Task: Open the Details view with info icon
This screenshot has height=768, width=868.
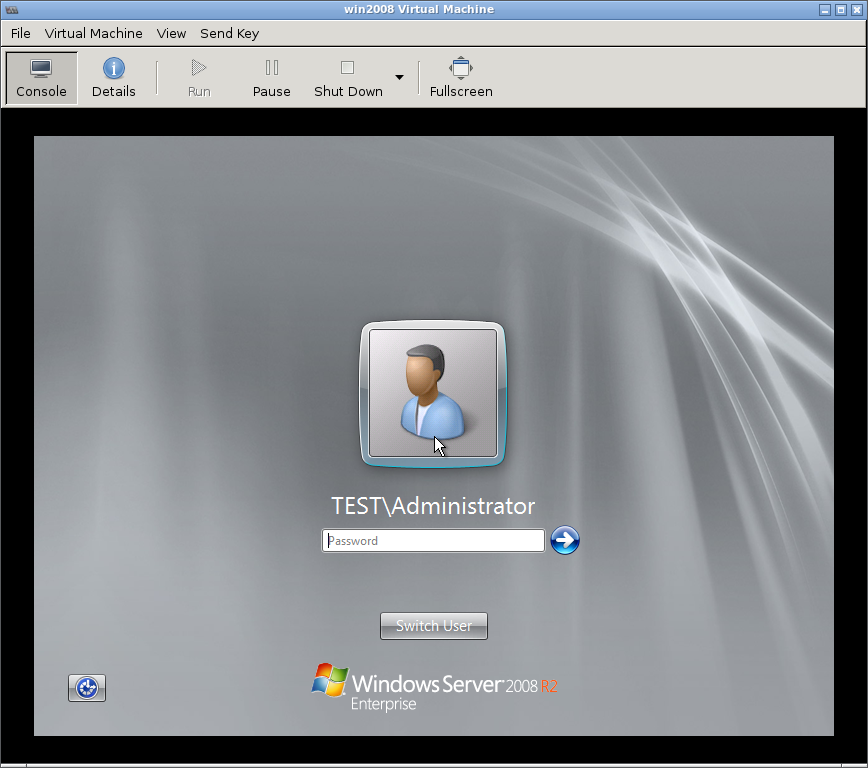Action: [x=113, y=78]
